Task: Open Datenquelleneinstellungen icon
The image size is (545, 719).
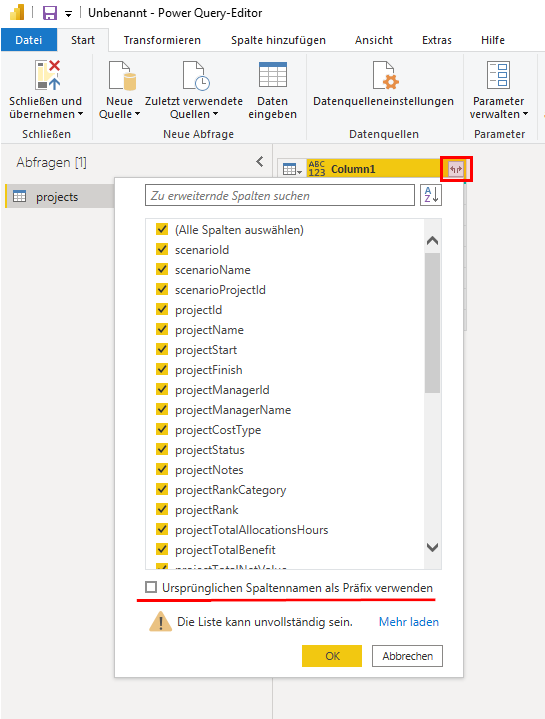Action: pyautogui.click(x=385, y=75)
